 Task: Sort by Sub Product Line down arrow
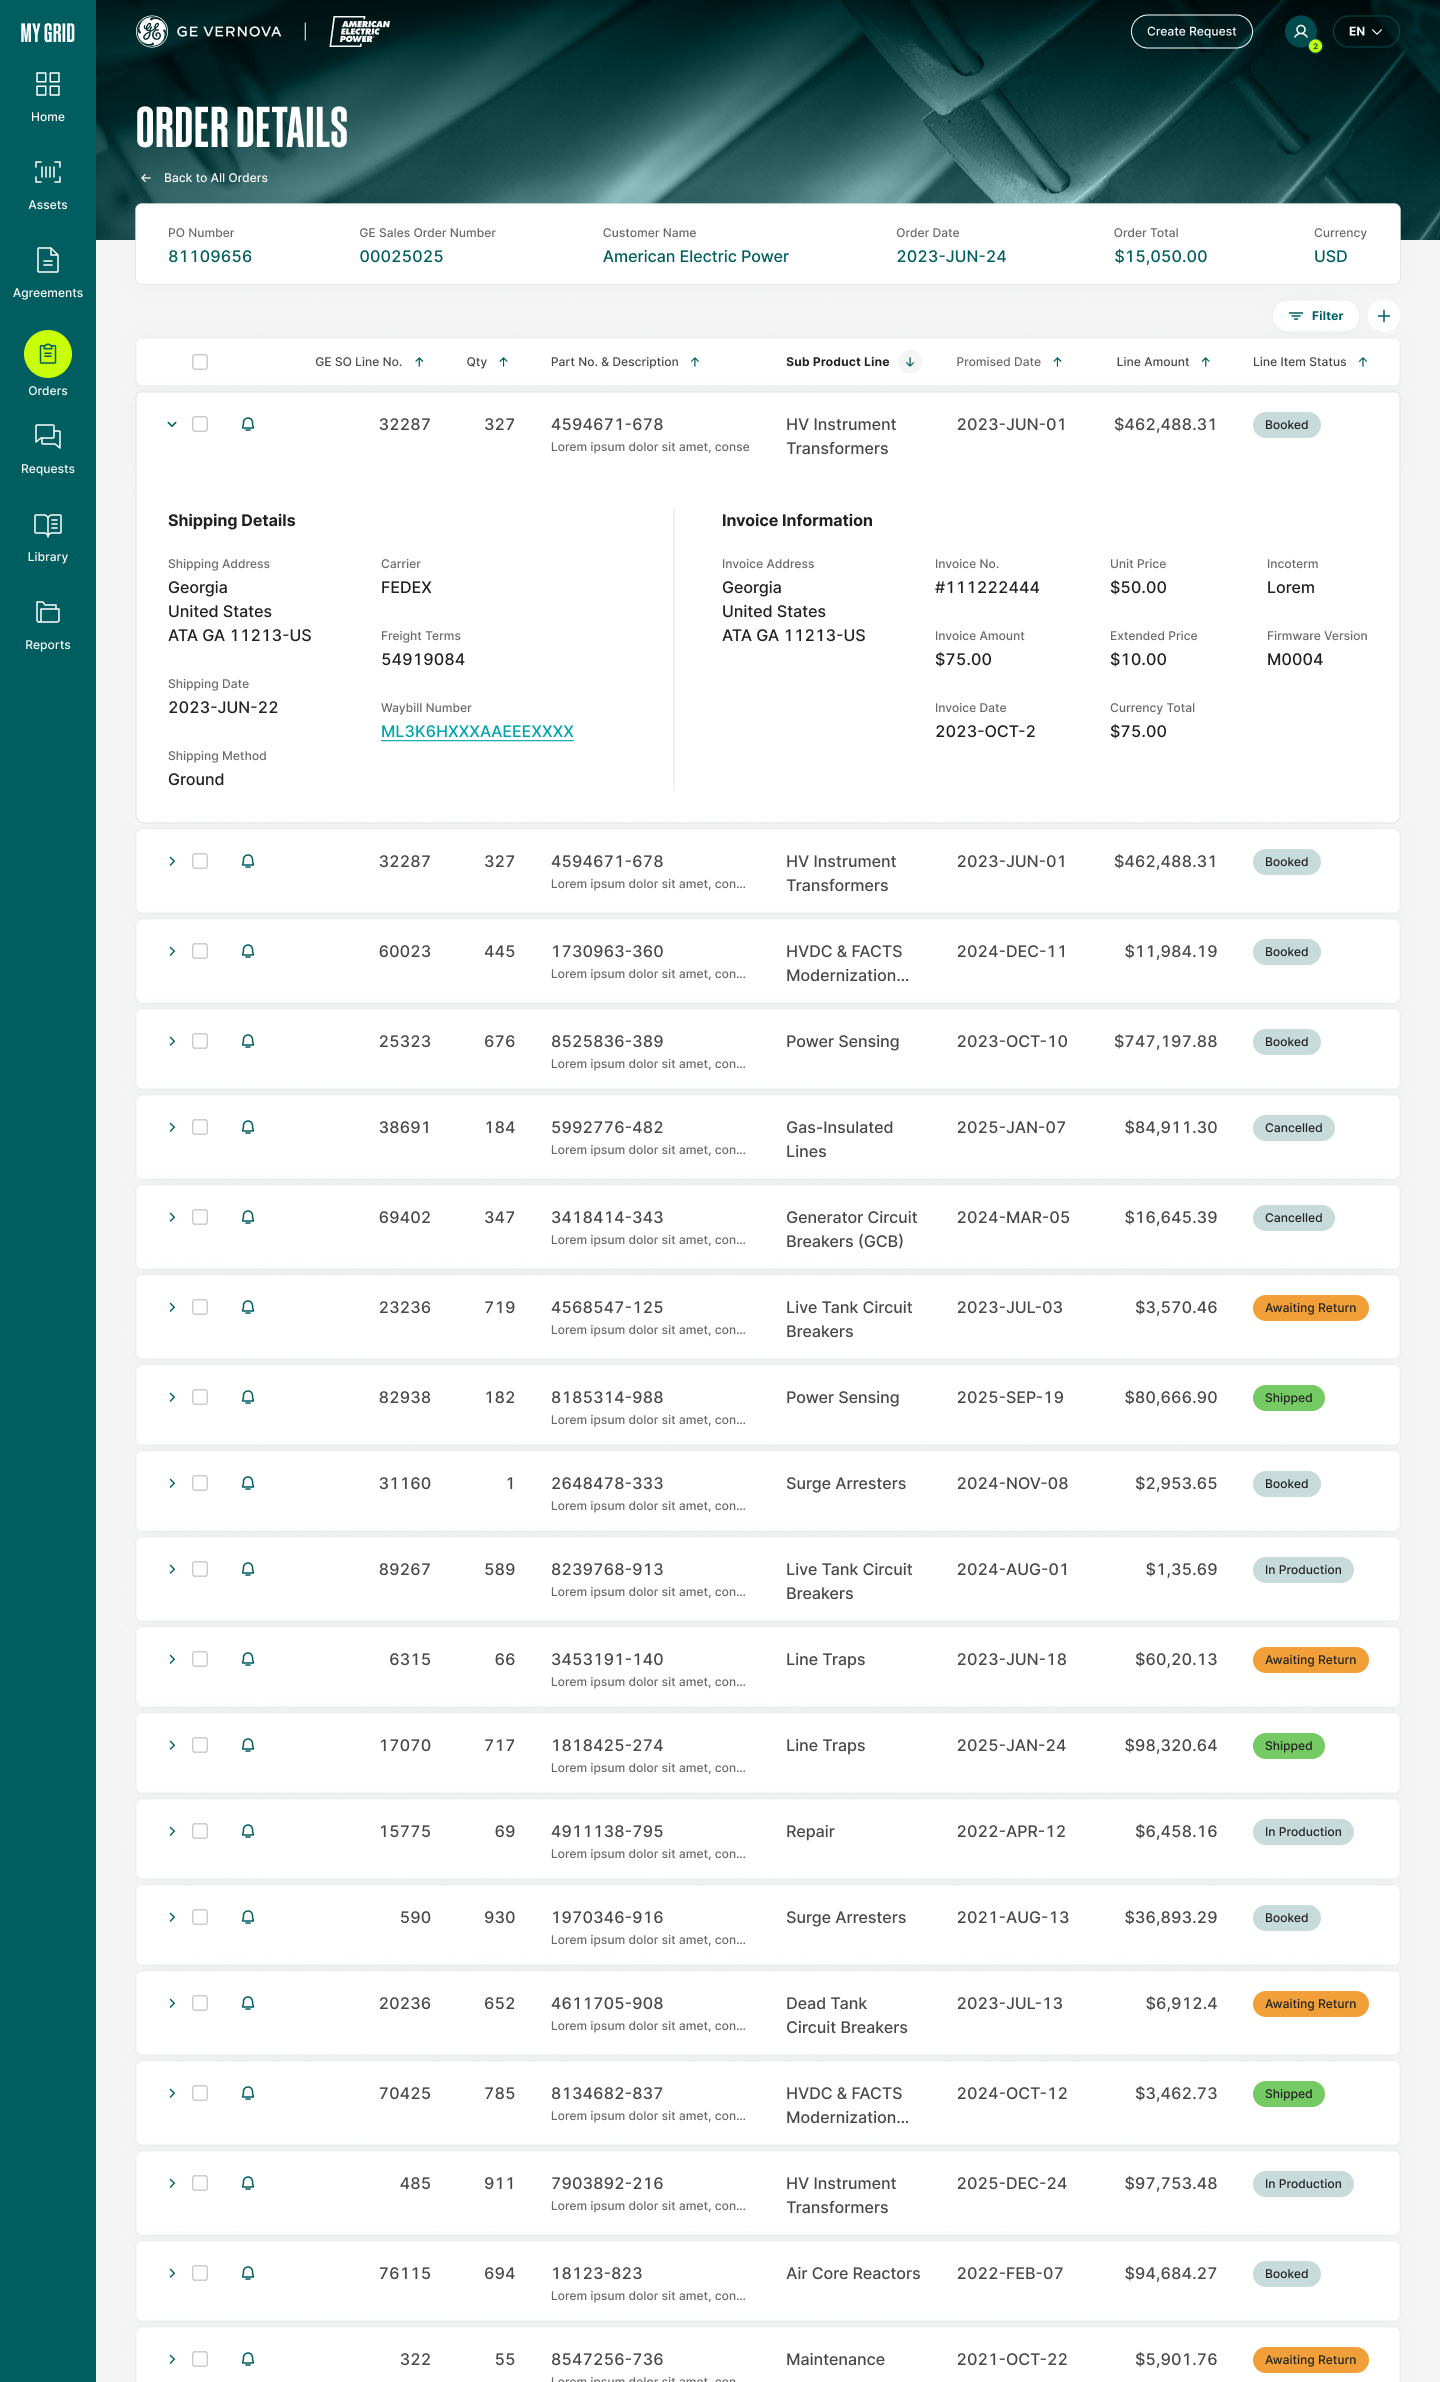(x=910, y=362)
